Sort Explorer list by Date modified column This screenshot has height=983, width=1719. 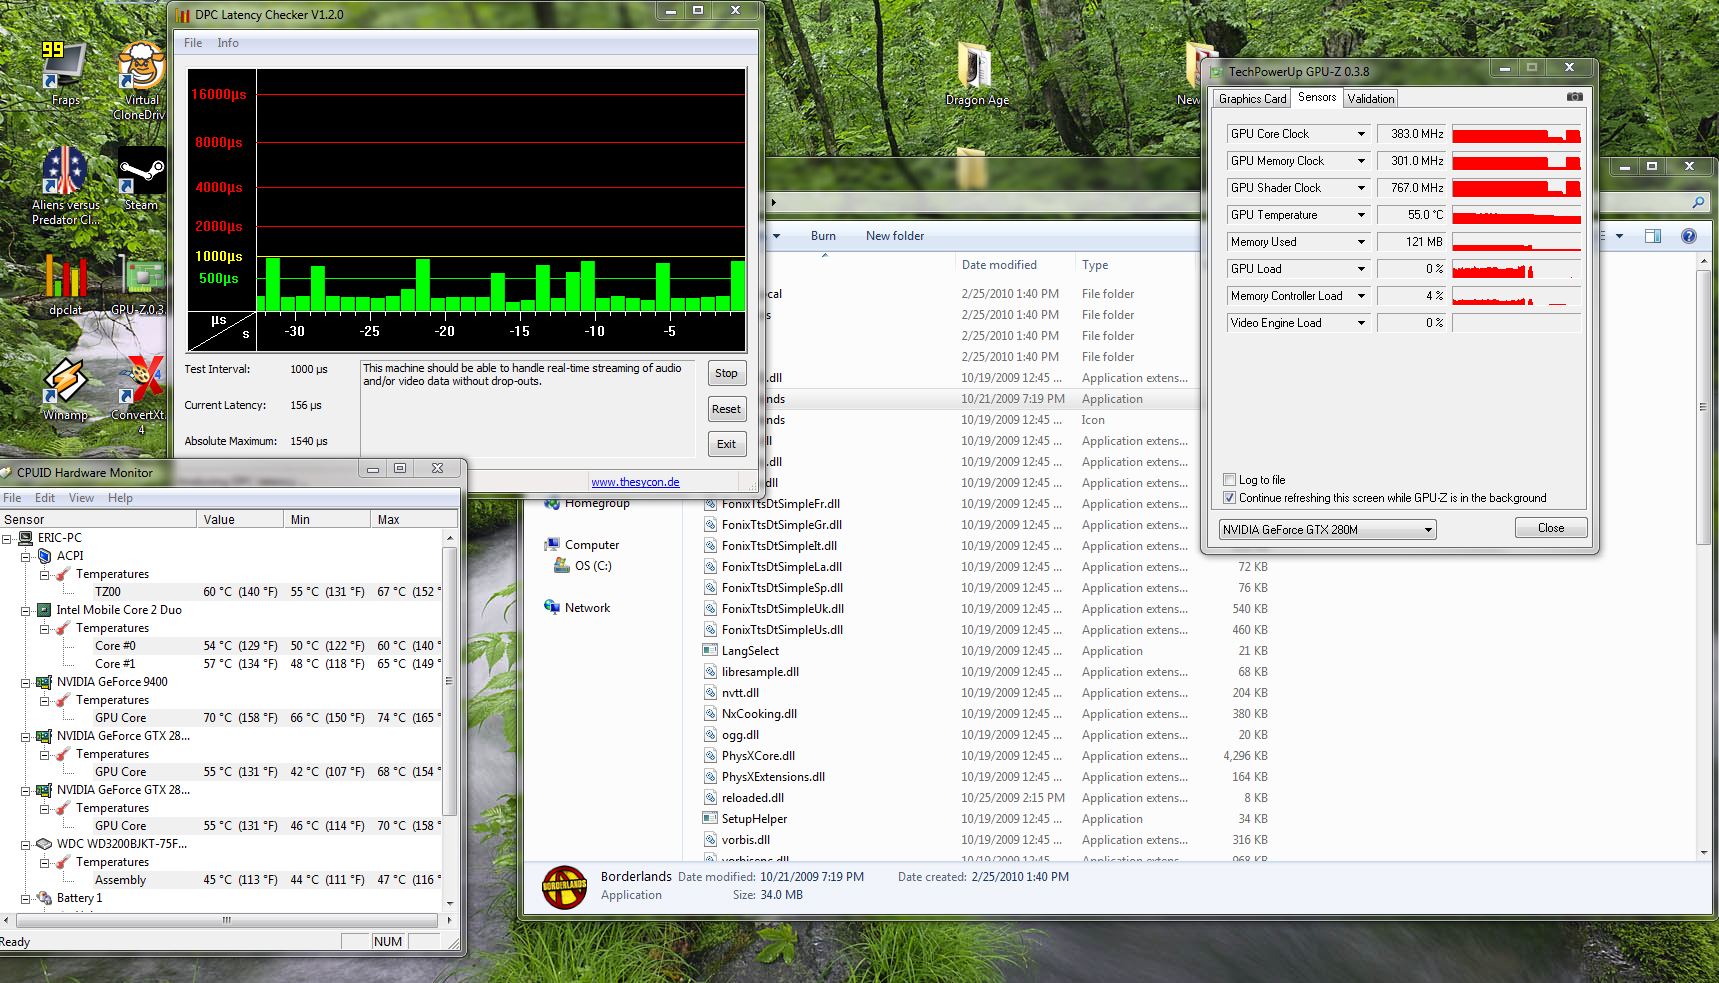tap(999, 265)
